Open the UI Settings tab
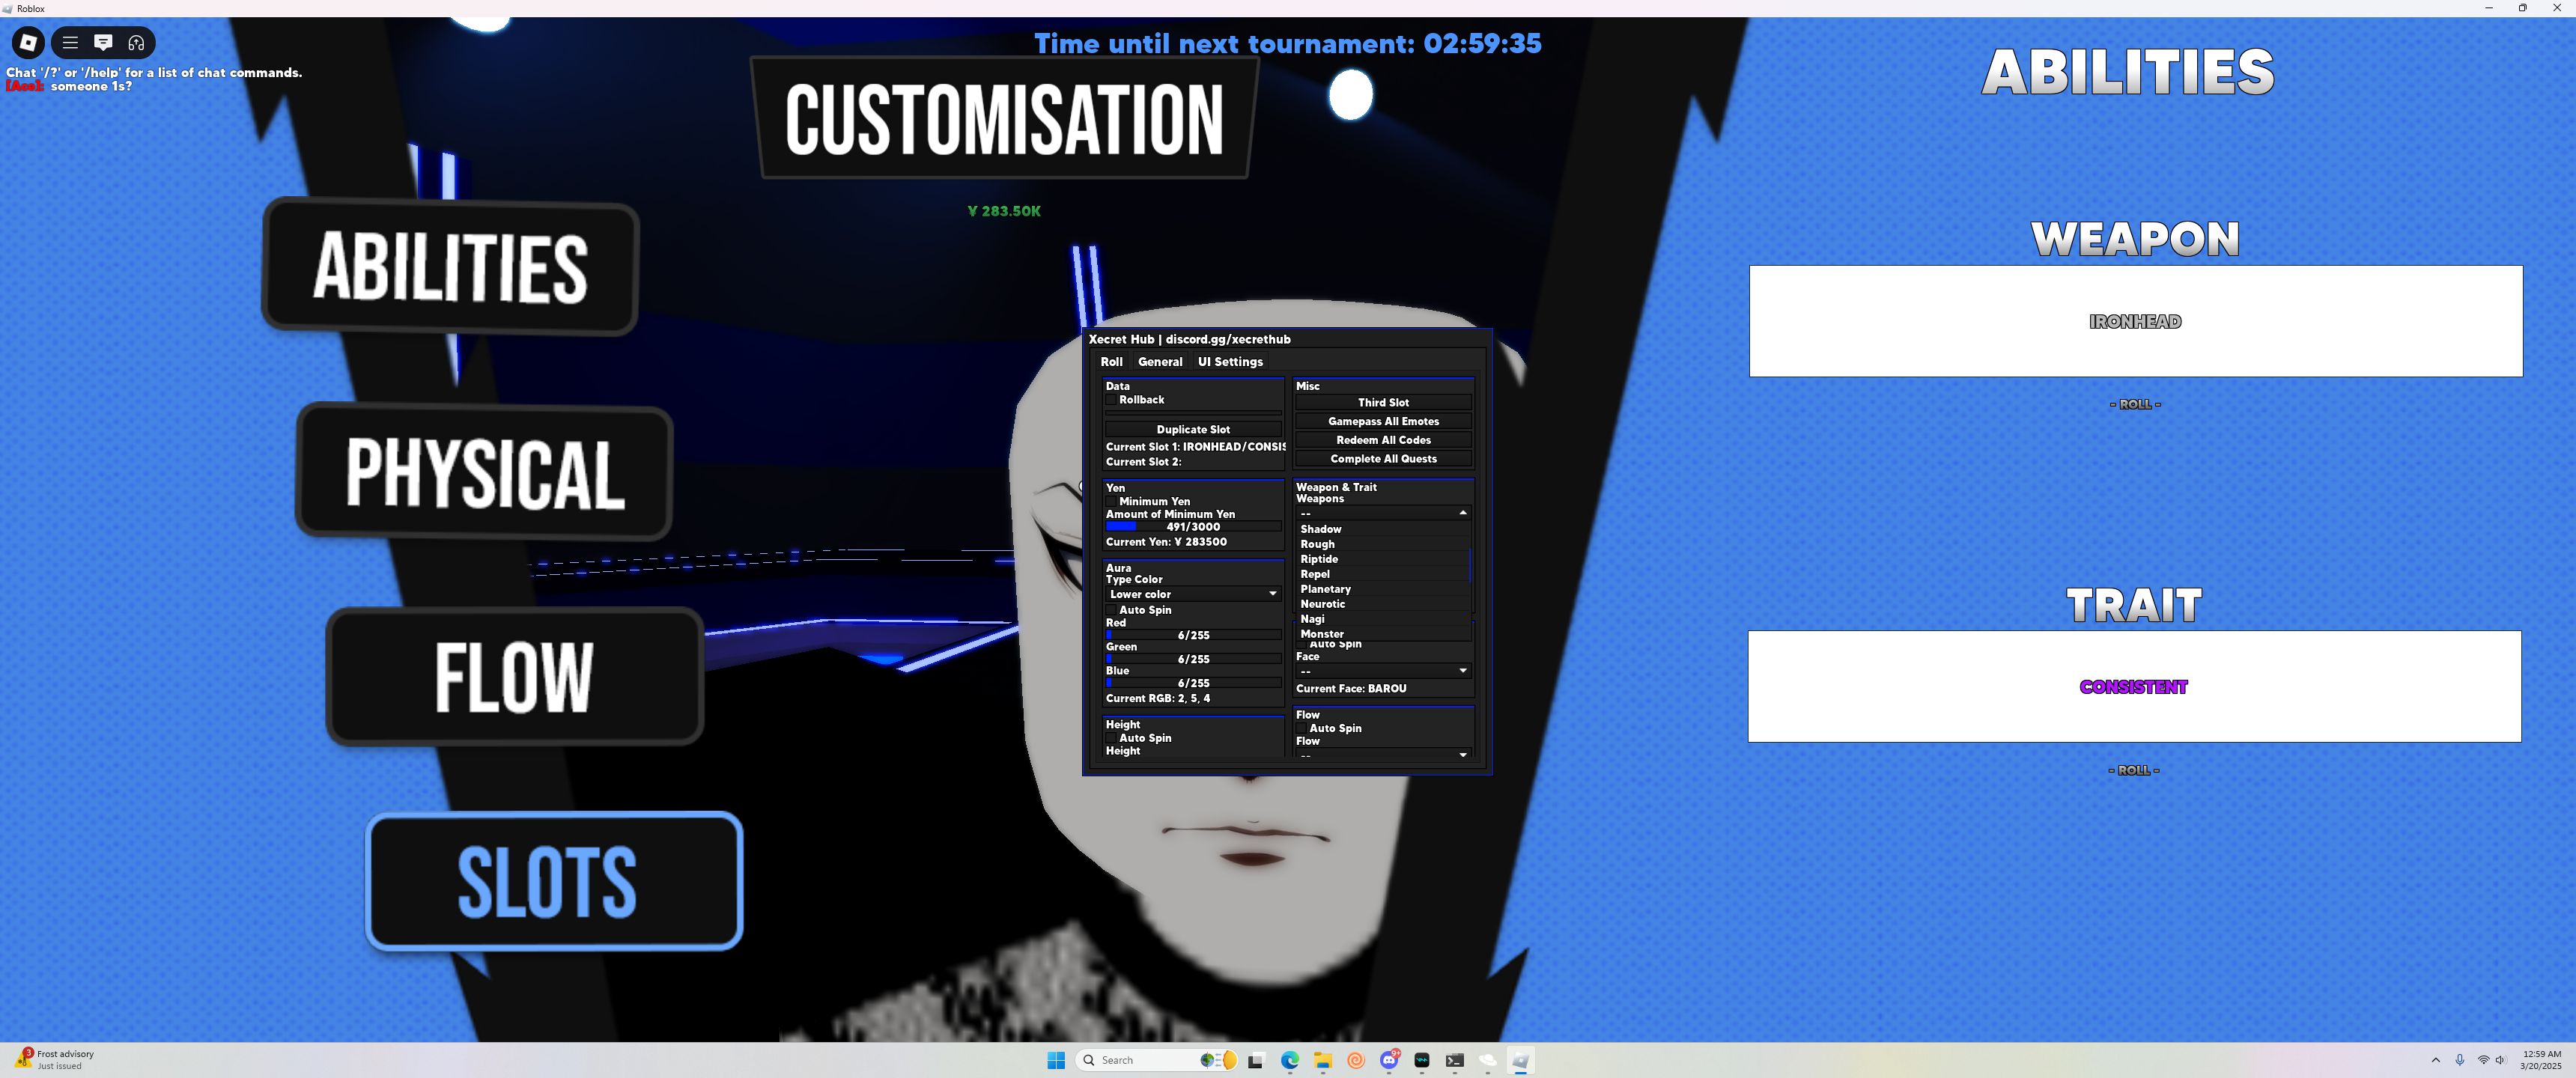 (x=1230, y=362)
